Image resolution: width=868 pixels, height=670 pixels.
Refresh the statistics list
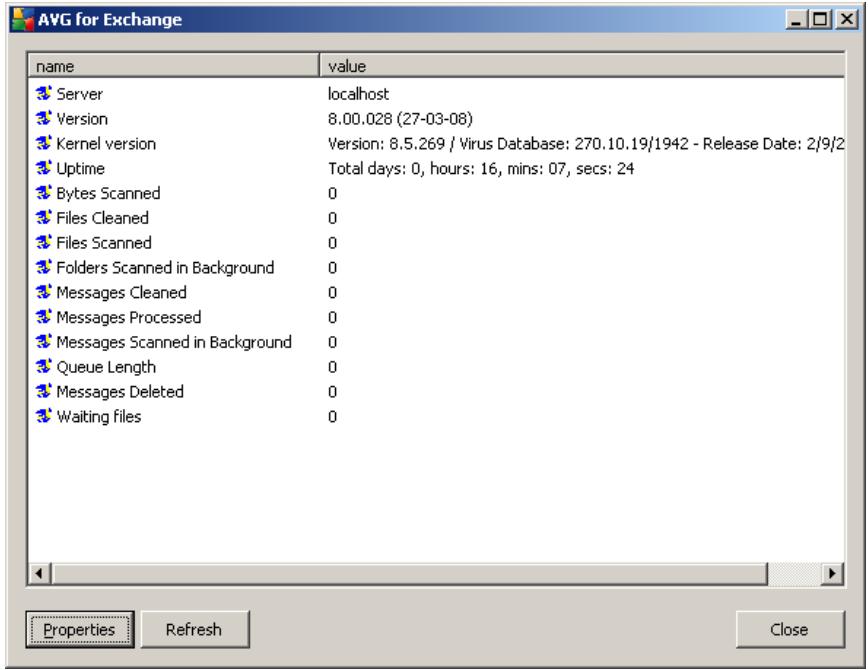coord(195,630)
